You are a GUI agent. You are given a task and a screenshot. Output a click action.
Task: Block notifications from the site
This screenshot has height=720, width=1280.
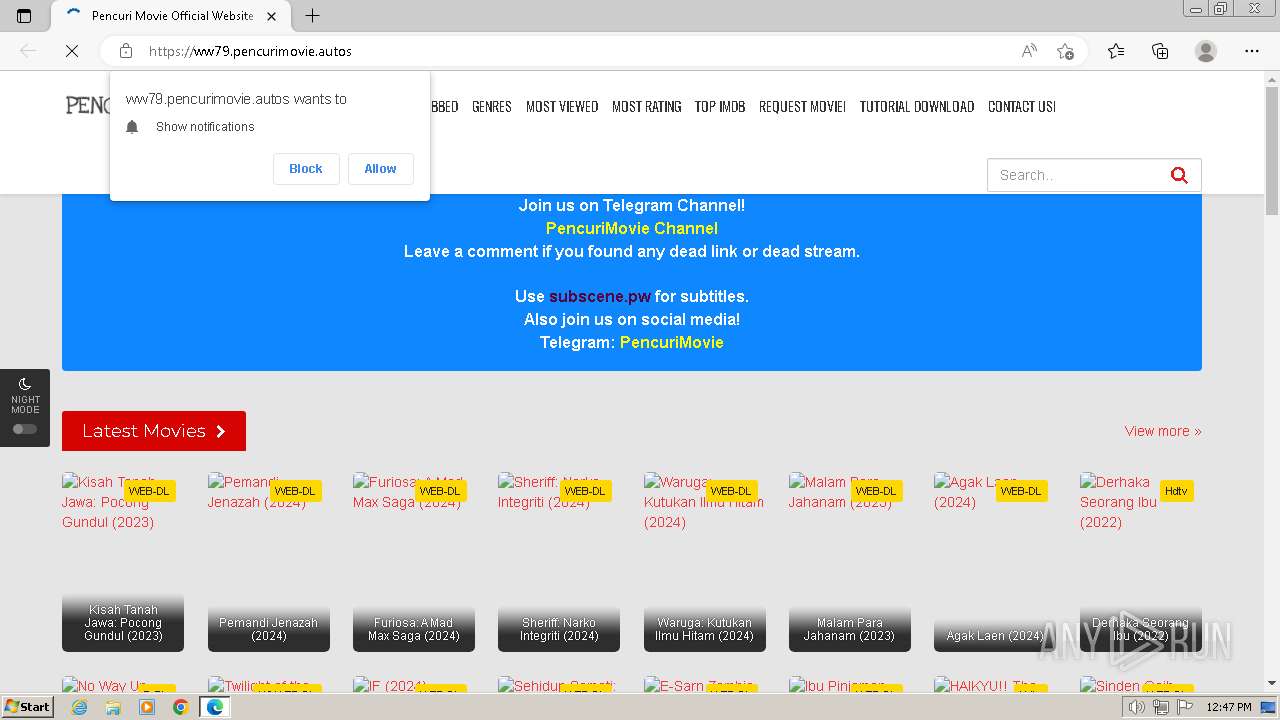(x=306, y=169)
